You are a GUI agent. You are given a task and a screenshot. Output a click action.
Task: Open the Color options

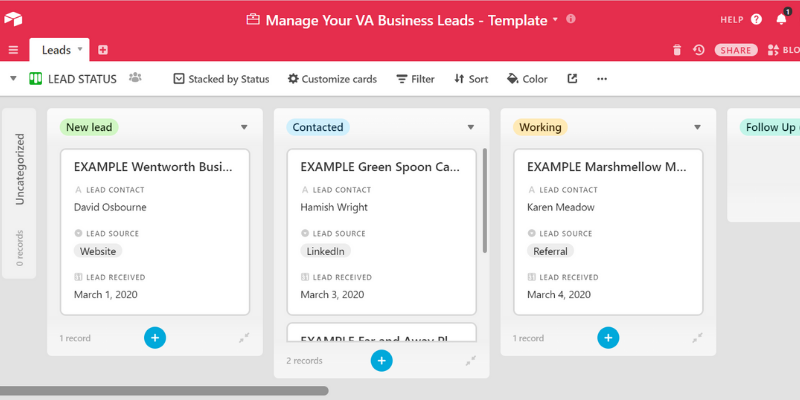point(527,79)
